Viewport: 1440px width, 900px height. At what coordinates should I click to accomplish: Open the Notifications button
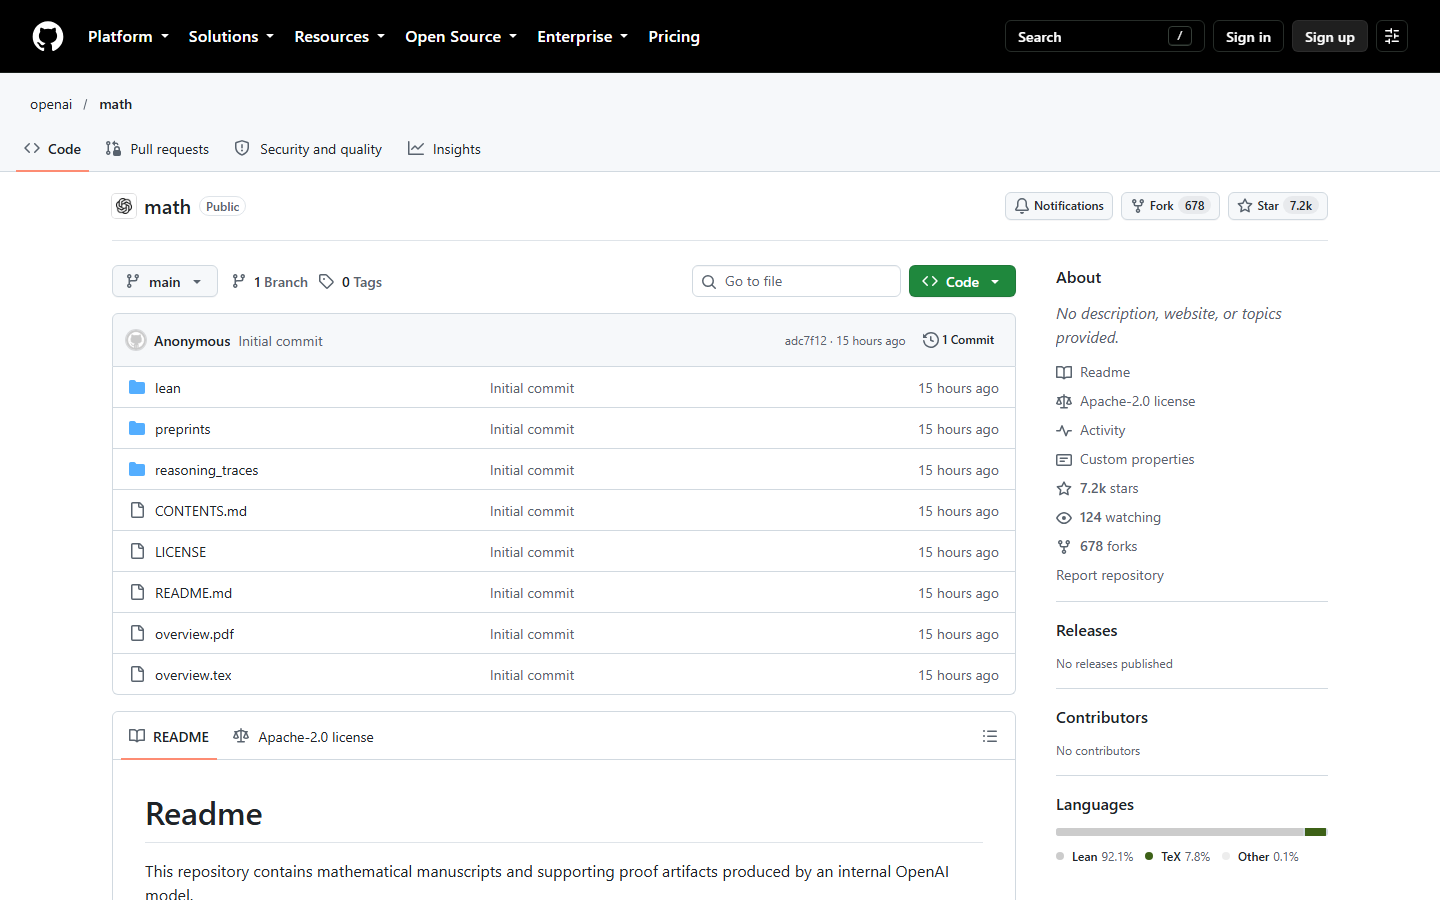point(1058,206)
